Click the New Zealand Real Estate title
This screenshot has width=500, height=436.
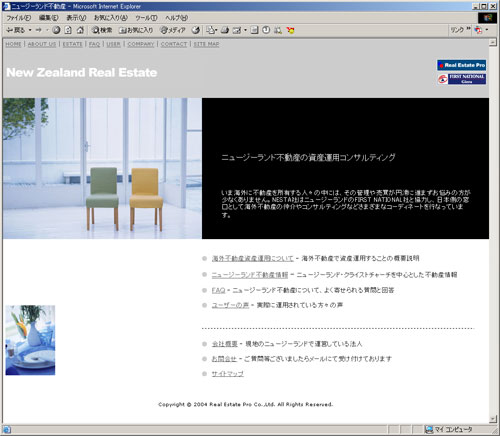[x=82, y=73]
